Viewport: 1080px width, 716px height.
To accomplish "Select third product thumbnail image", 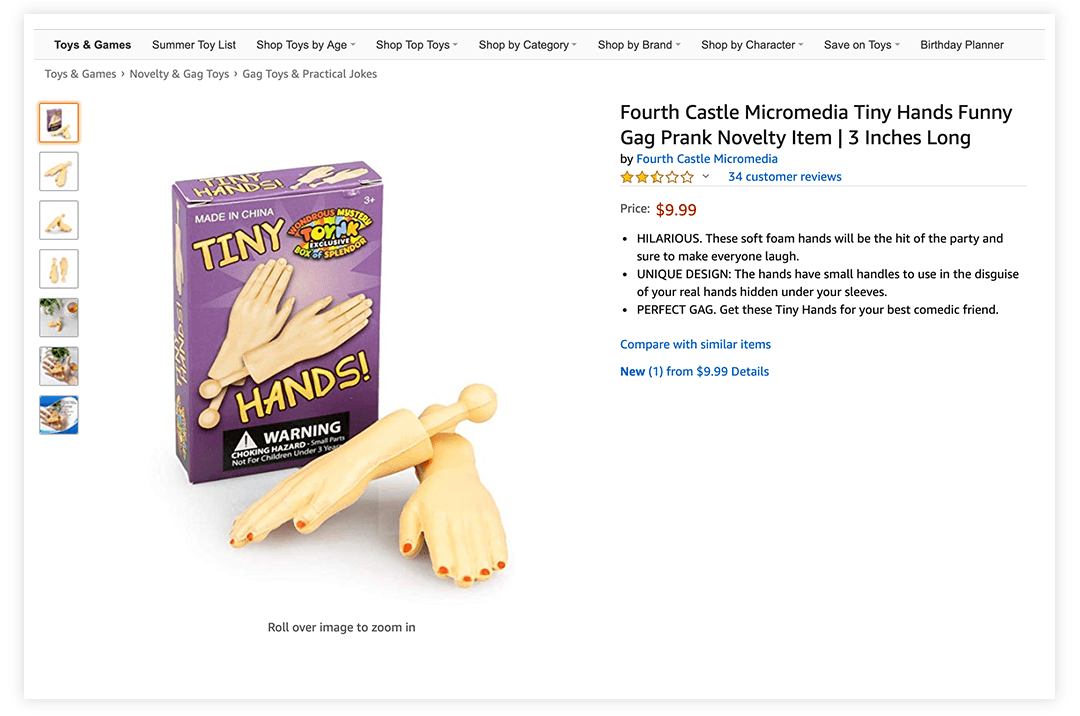I will 59,220.
